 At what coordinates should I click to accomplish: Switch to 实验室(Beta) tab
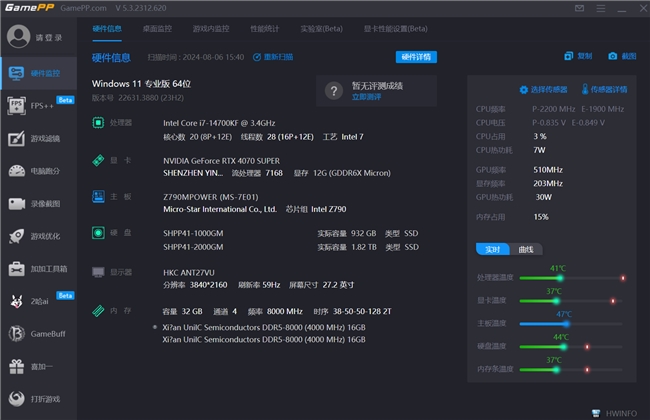pos(321,29)
